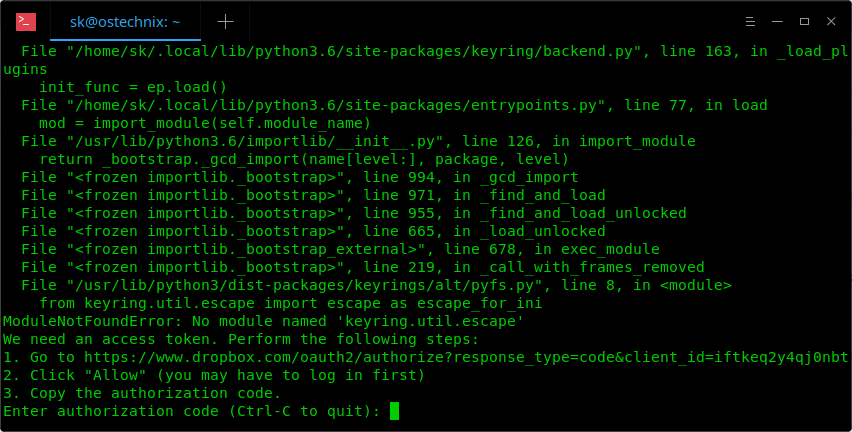Screen dimensions: 852x432
Task: Click the "from keyring.util.escape import" line
Action: [x=290, y=303]
